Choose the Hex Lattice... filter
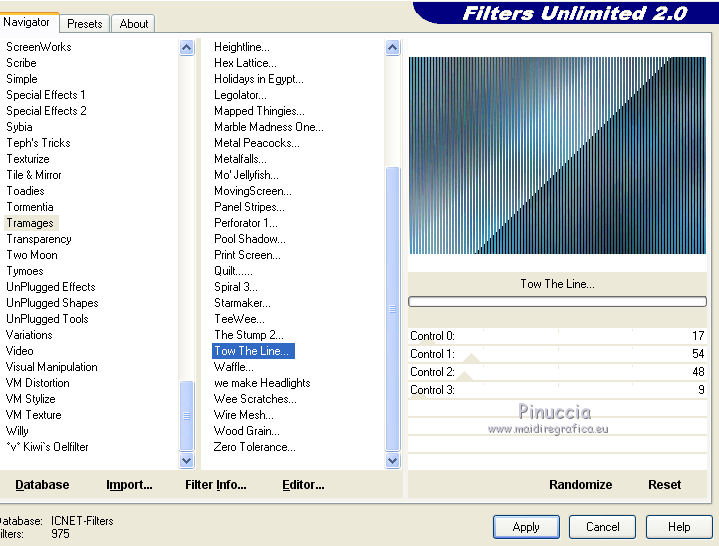The image size is (719, 546). pos(245,63)
